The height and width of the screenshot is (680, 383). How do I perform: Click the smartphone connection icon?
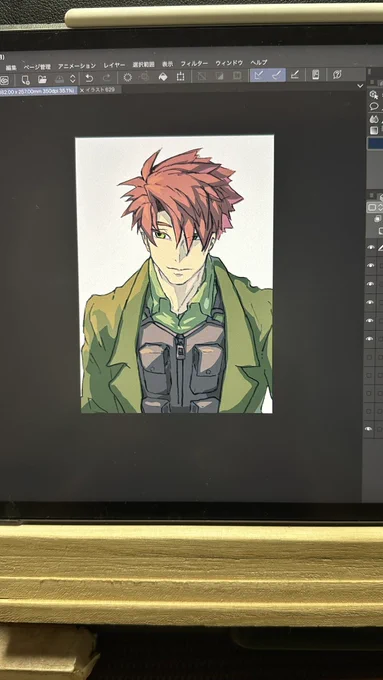316,75
